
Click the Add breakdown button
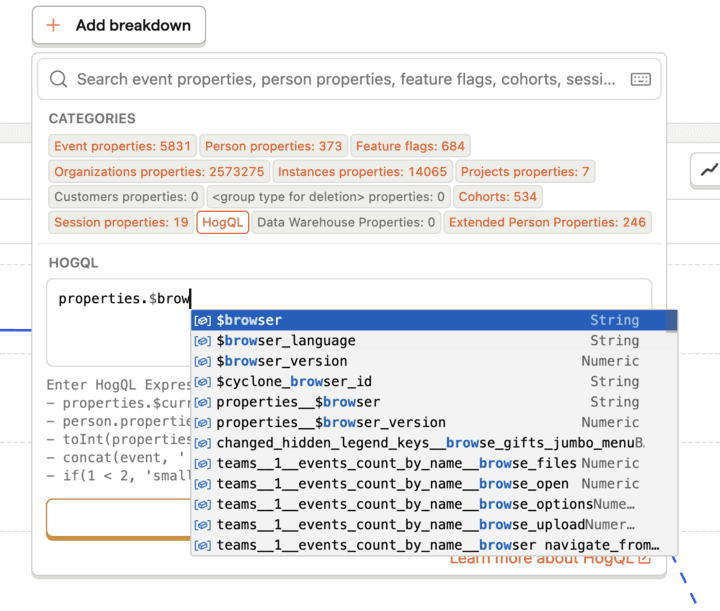pos(119,26)
